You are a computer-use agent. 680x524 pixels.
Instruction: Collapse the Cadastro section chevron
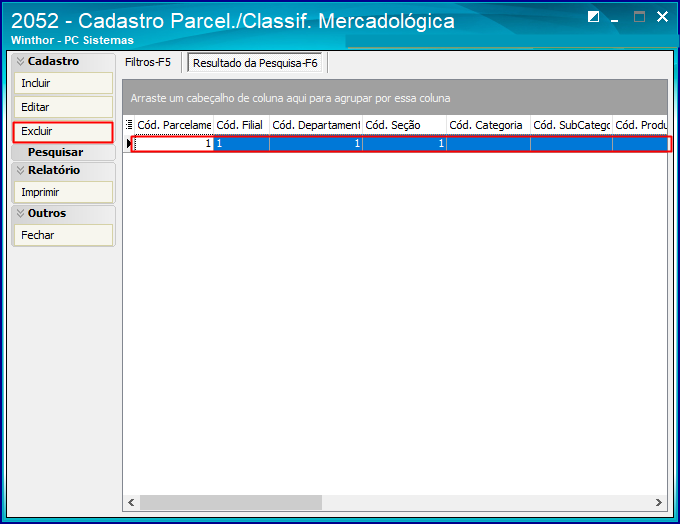(20, 61)
